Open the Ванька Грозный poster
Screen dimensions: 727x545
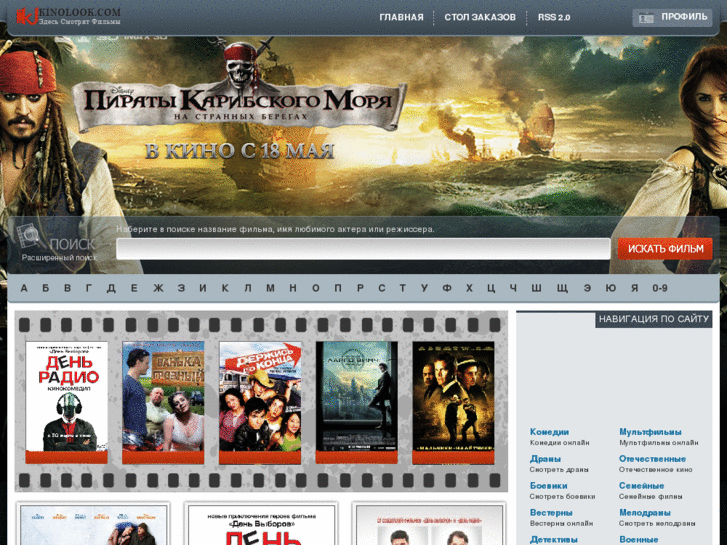tap(163, 402)
